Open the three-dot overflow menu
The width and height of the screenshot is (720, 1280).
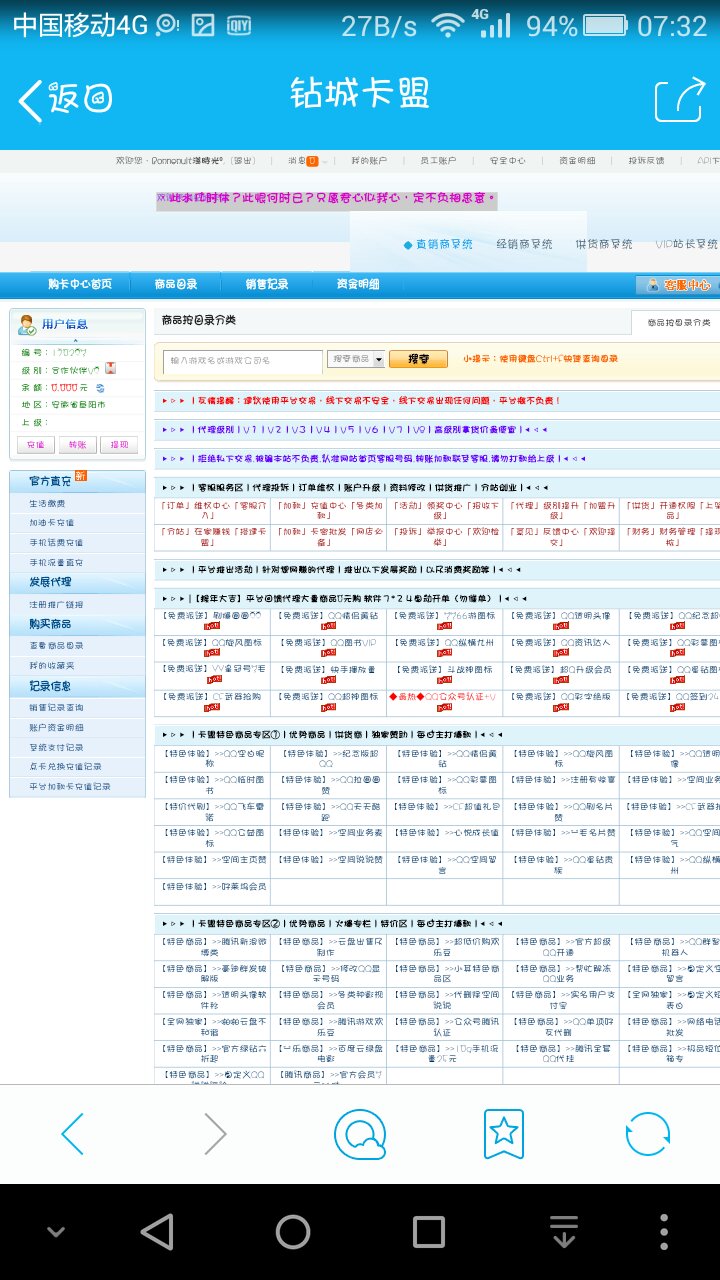(x=664, y=1232)
